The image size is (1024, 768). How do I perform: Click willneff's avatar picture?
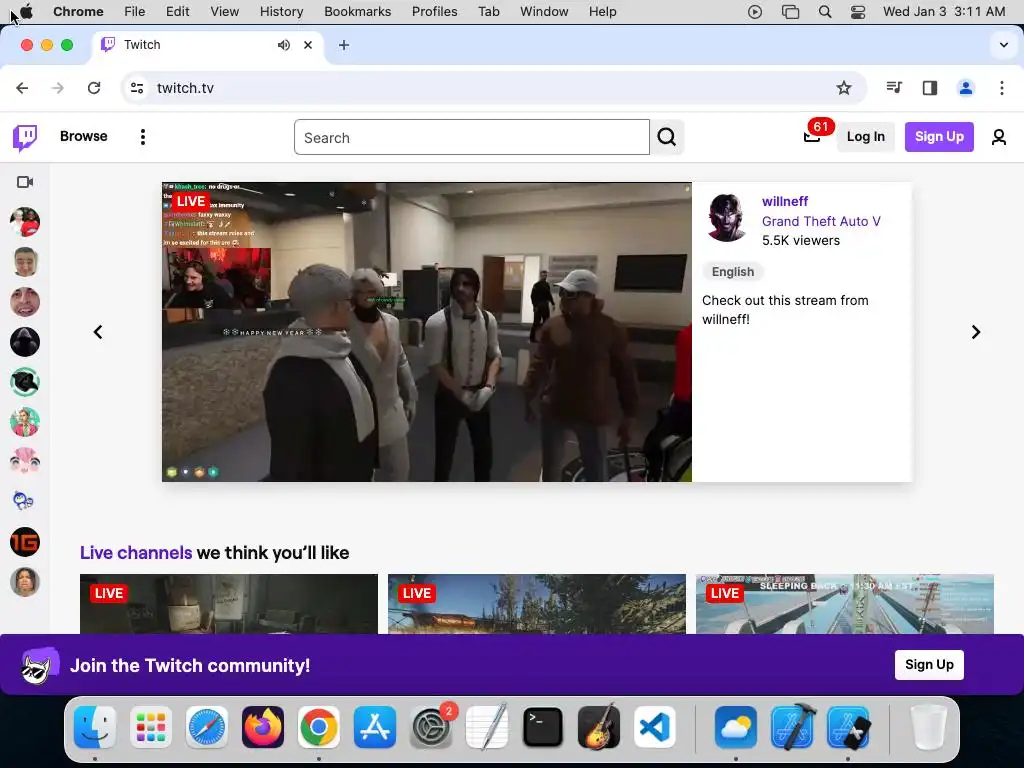[727, 218]
